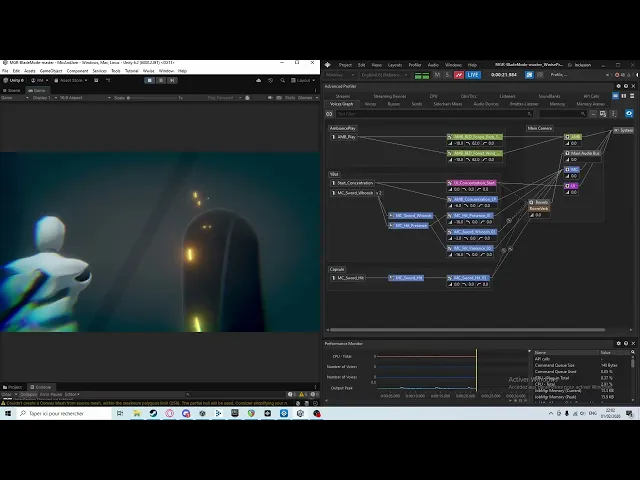The width and height of the screenshot is (640, 480).
Task: Click the blue LIVE button in Wwise
Action: pos(473,75)
